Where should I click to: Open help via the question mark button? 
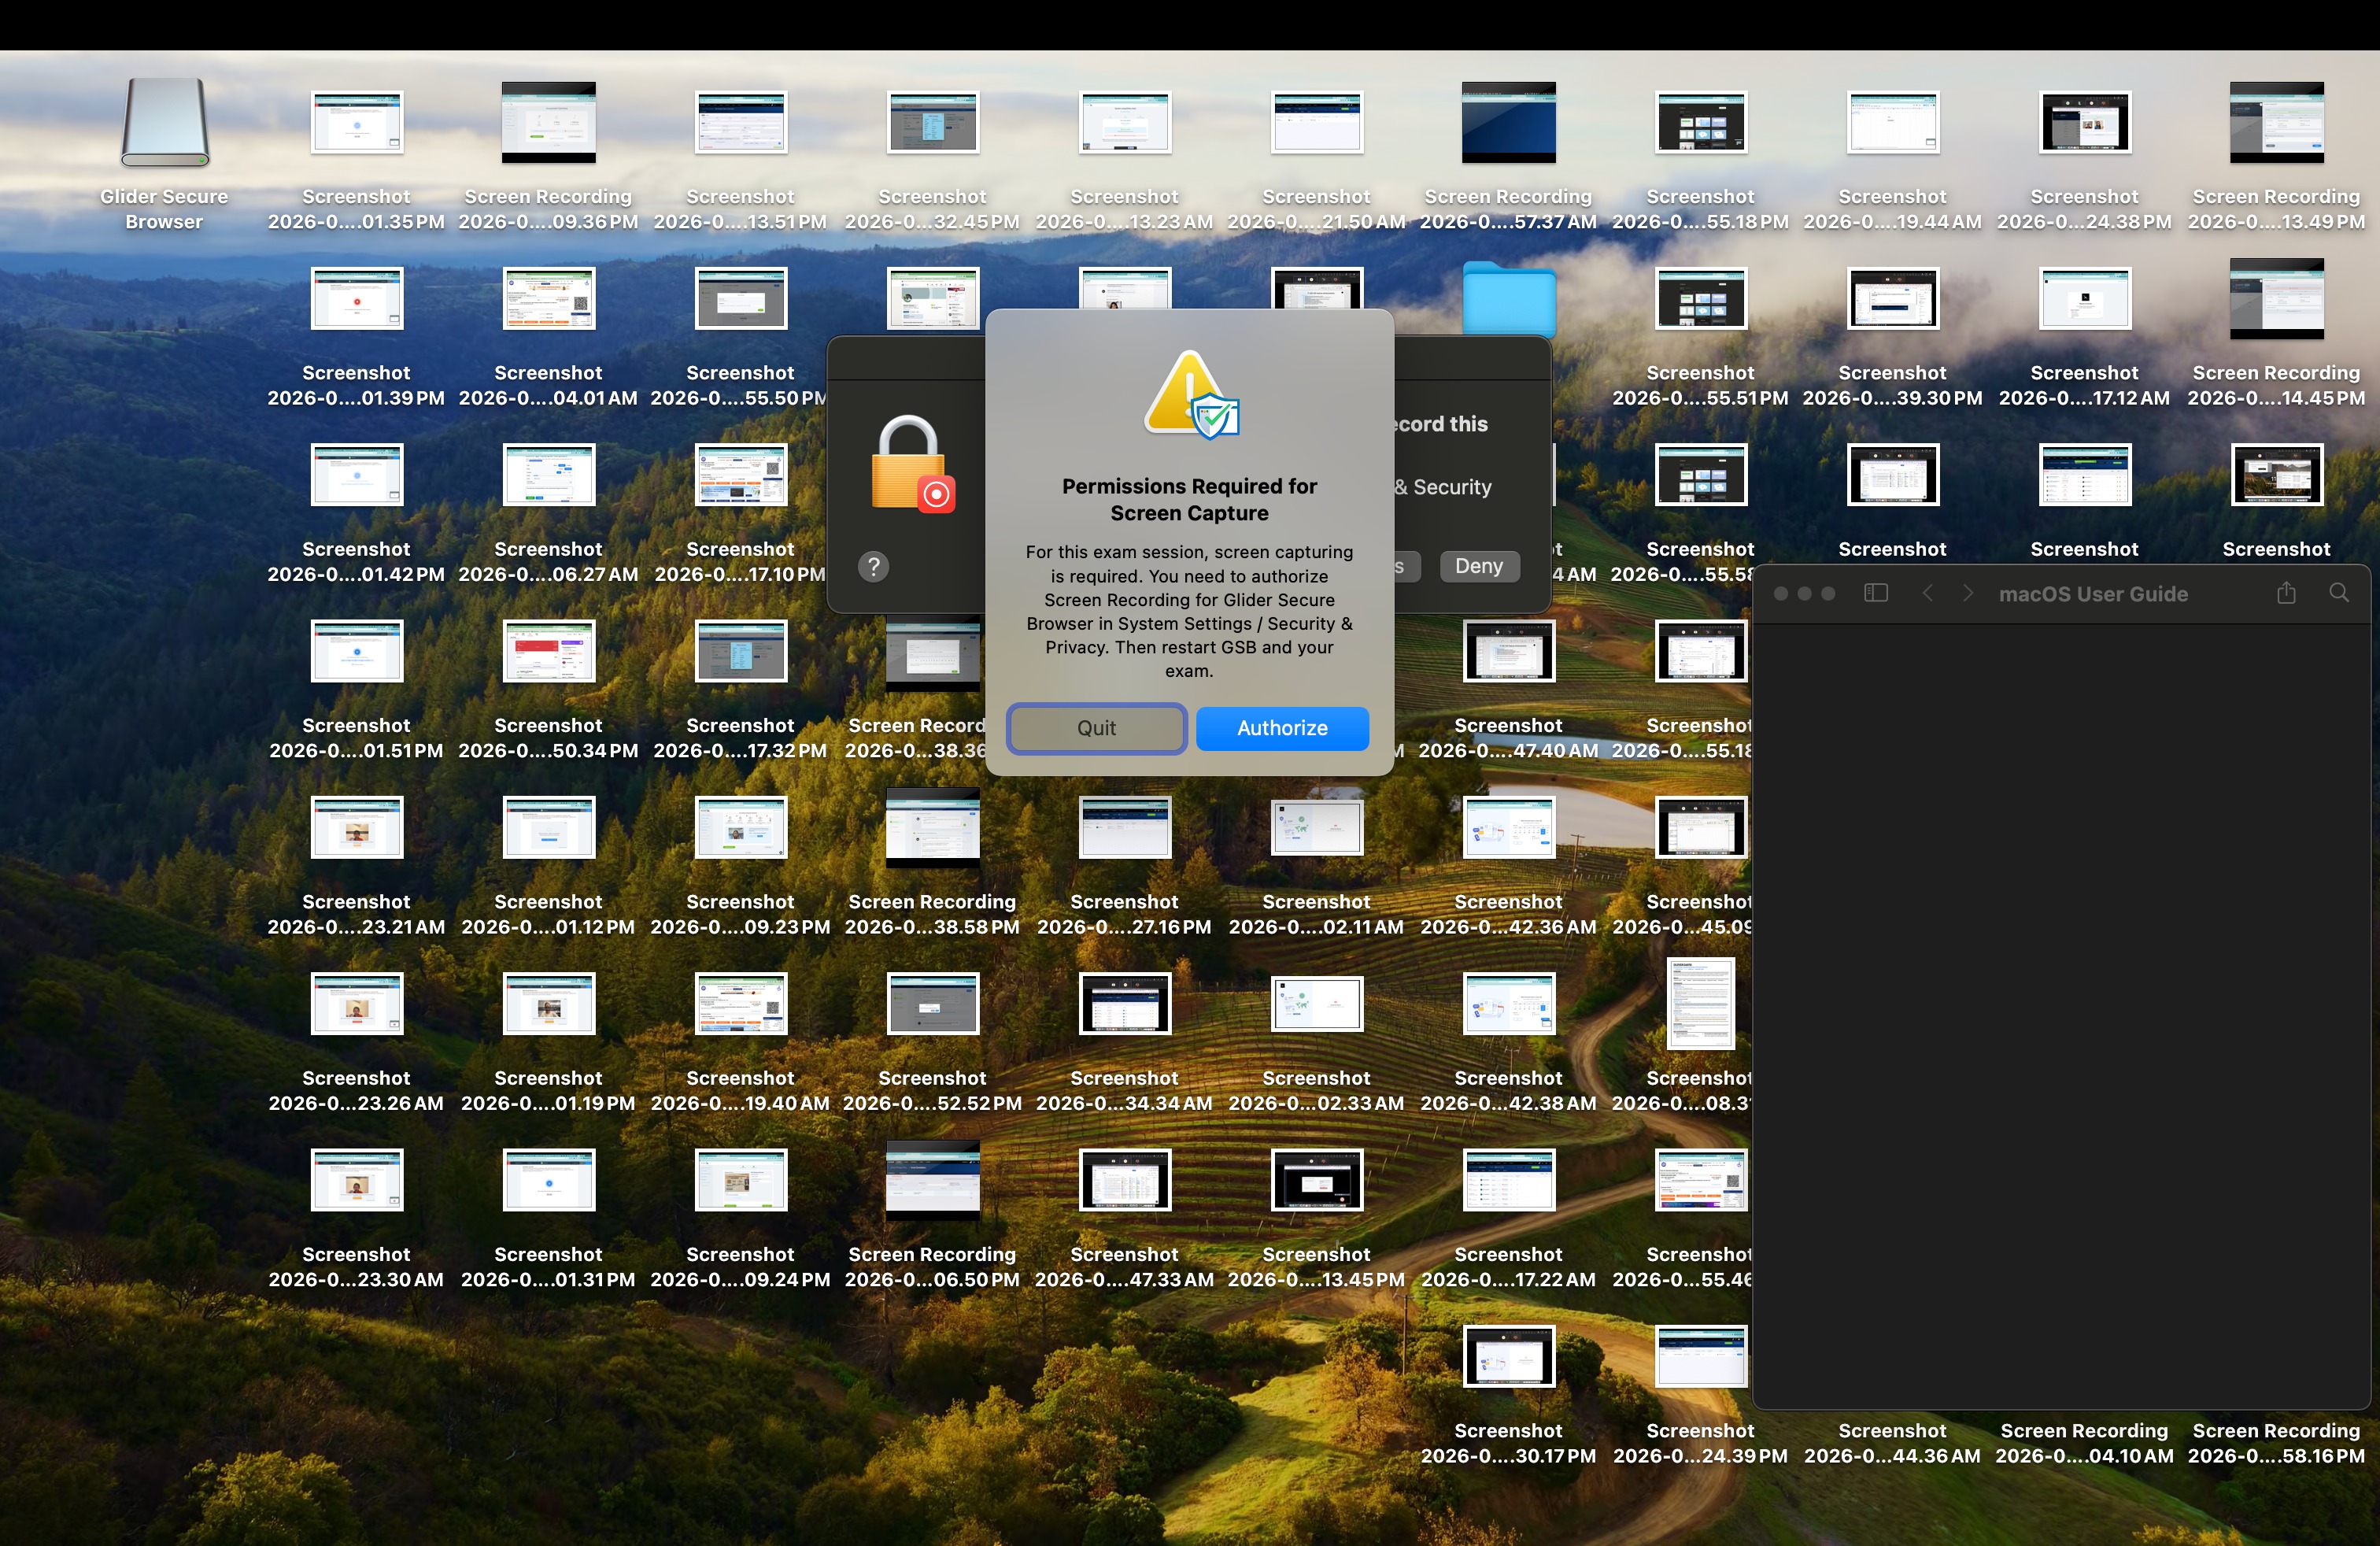click(x=873, y=567)
